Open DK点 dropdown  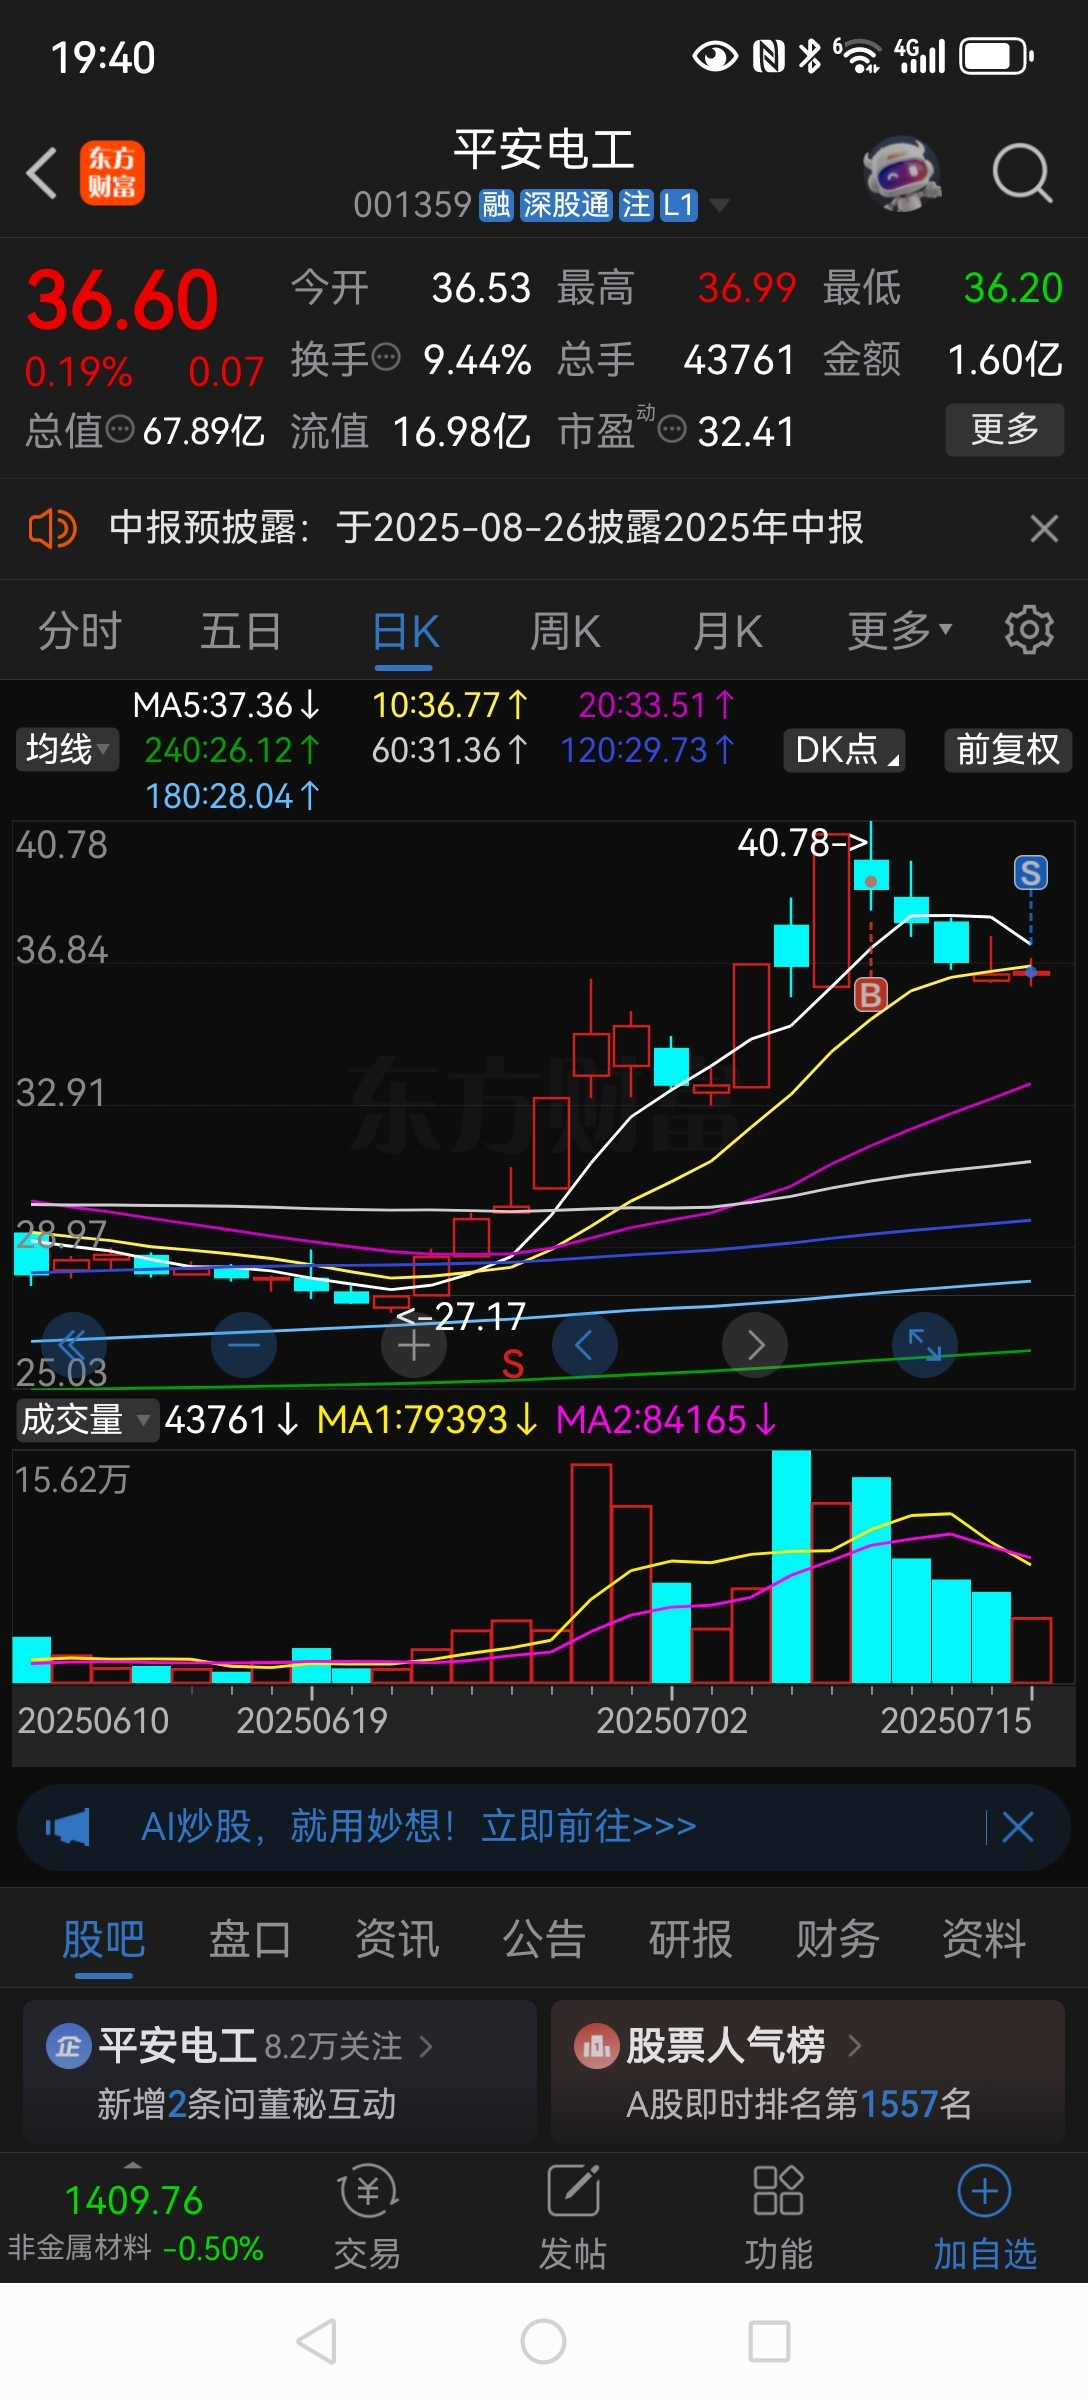pos(844,749)
